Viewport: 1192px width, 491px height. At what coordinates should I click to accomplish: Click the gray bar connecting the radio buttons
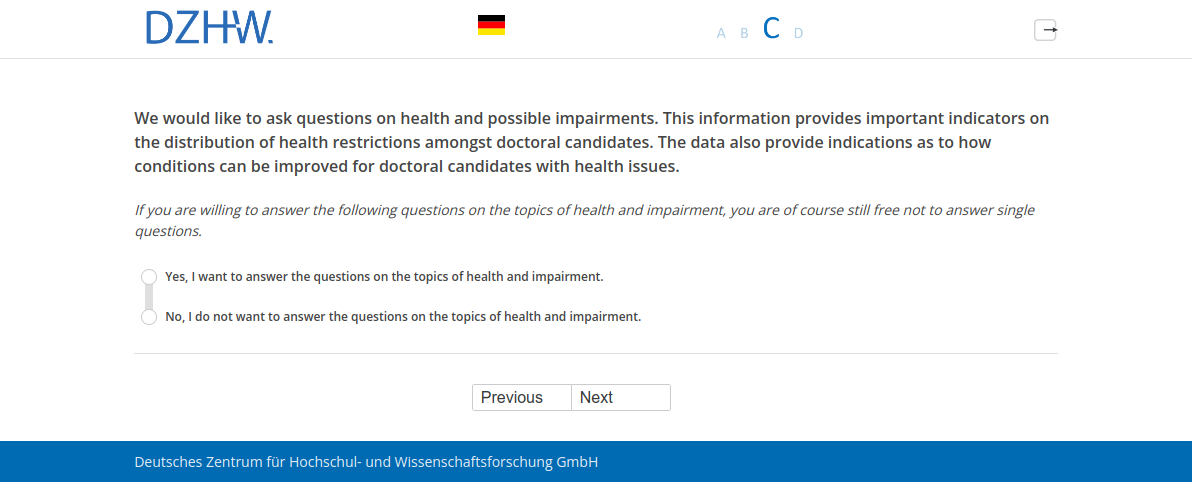[149, 297]
